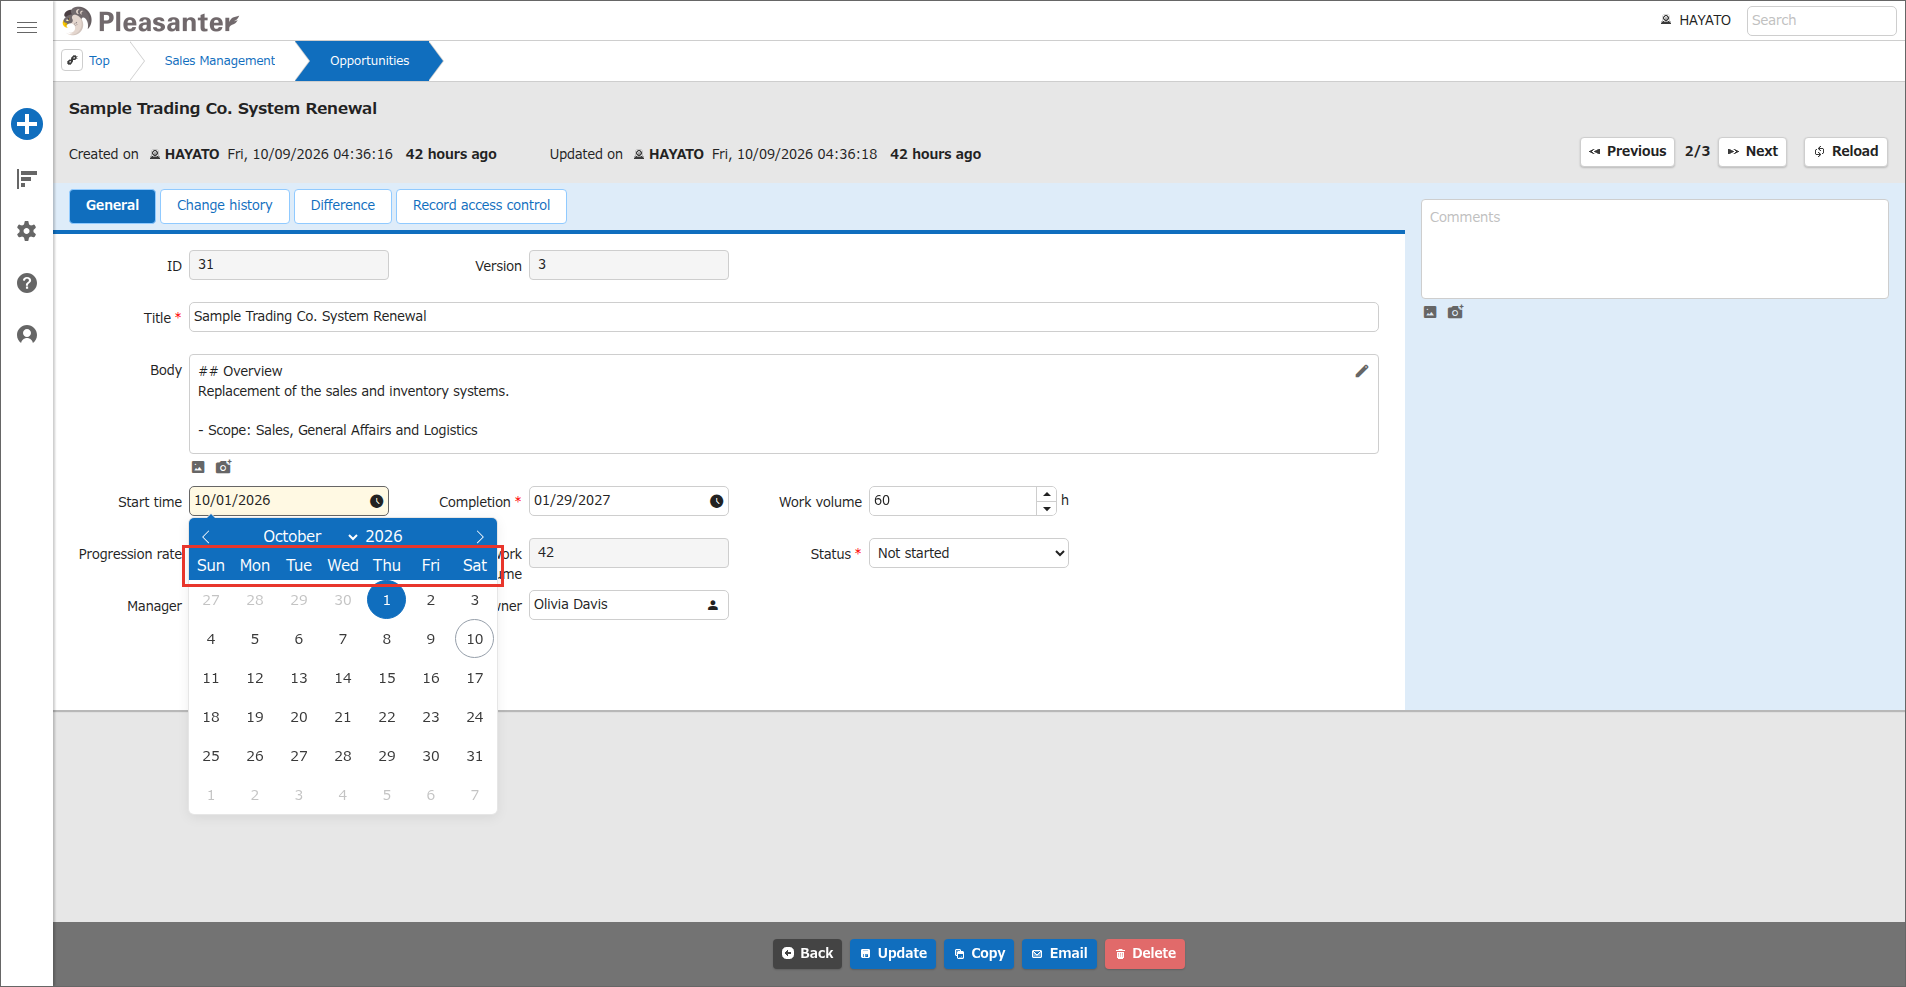Click the Back button
Screen dimensions: 1906x987
807,954
